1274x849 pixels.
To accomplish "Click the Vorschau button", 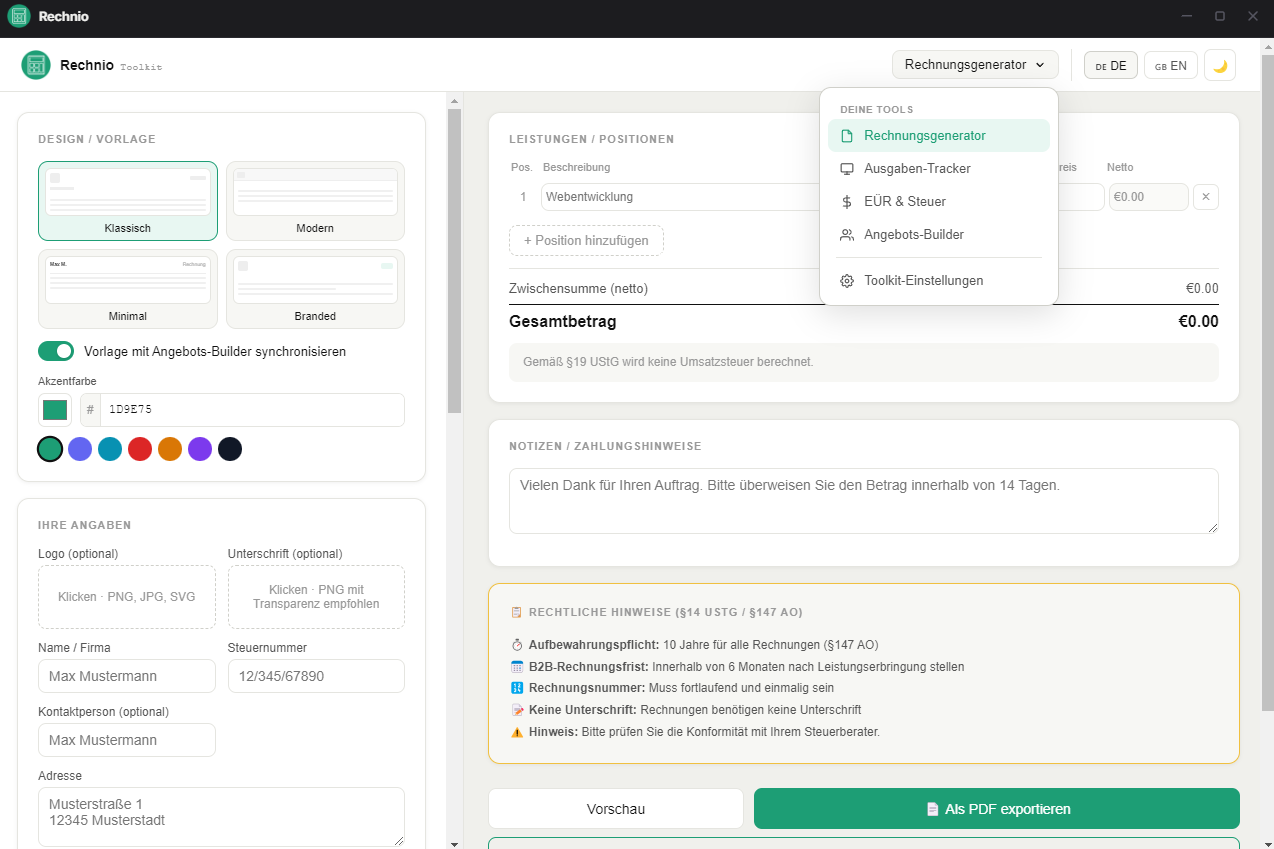I will point(616,809).
